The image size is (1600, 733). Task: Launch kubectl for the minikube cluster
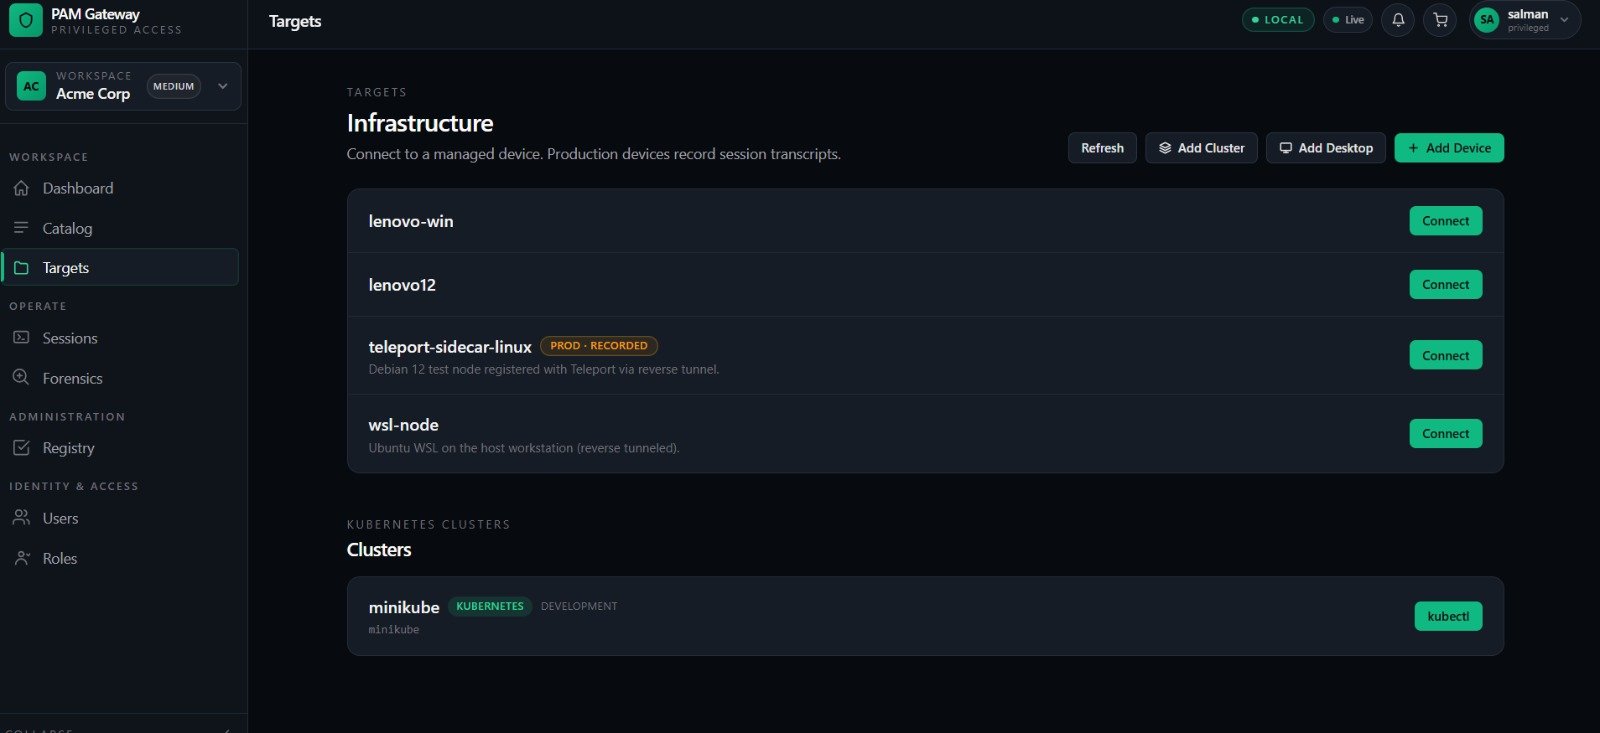[1448, 616]
